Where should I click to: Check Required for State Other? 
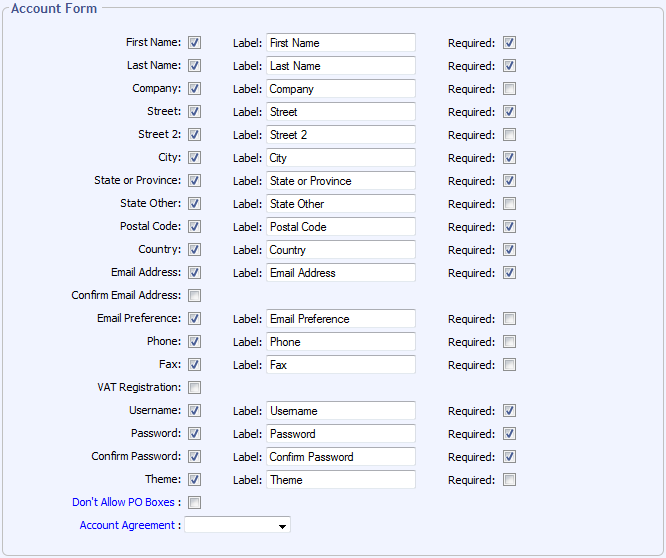[x=510, y=204]
